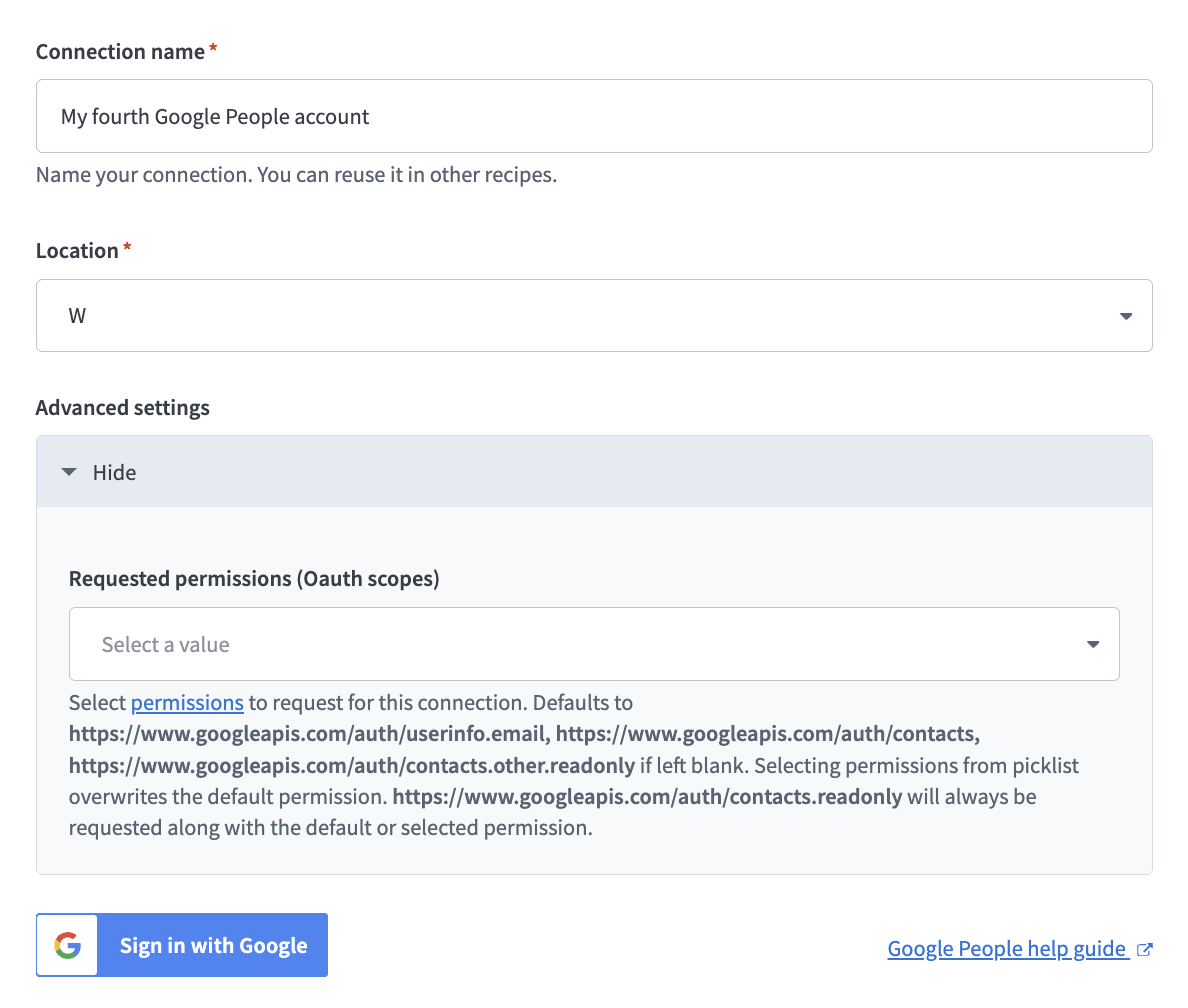Viewport: 1188px width, 1008px height.
Task: Click the Location dropdown arrow
Action: tap(1126, 316)
